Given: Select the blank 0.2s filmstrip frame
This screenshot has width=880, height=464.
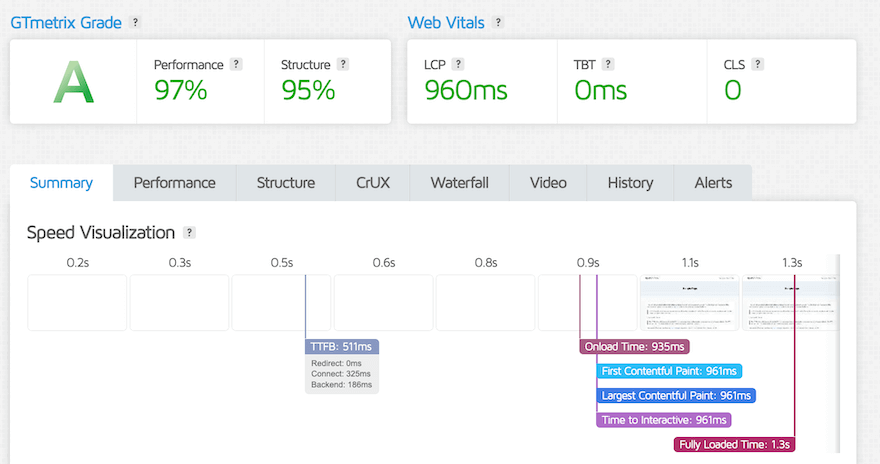Looking at the screenshot, I should tap(77, 302).
